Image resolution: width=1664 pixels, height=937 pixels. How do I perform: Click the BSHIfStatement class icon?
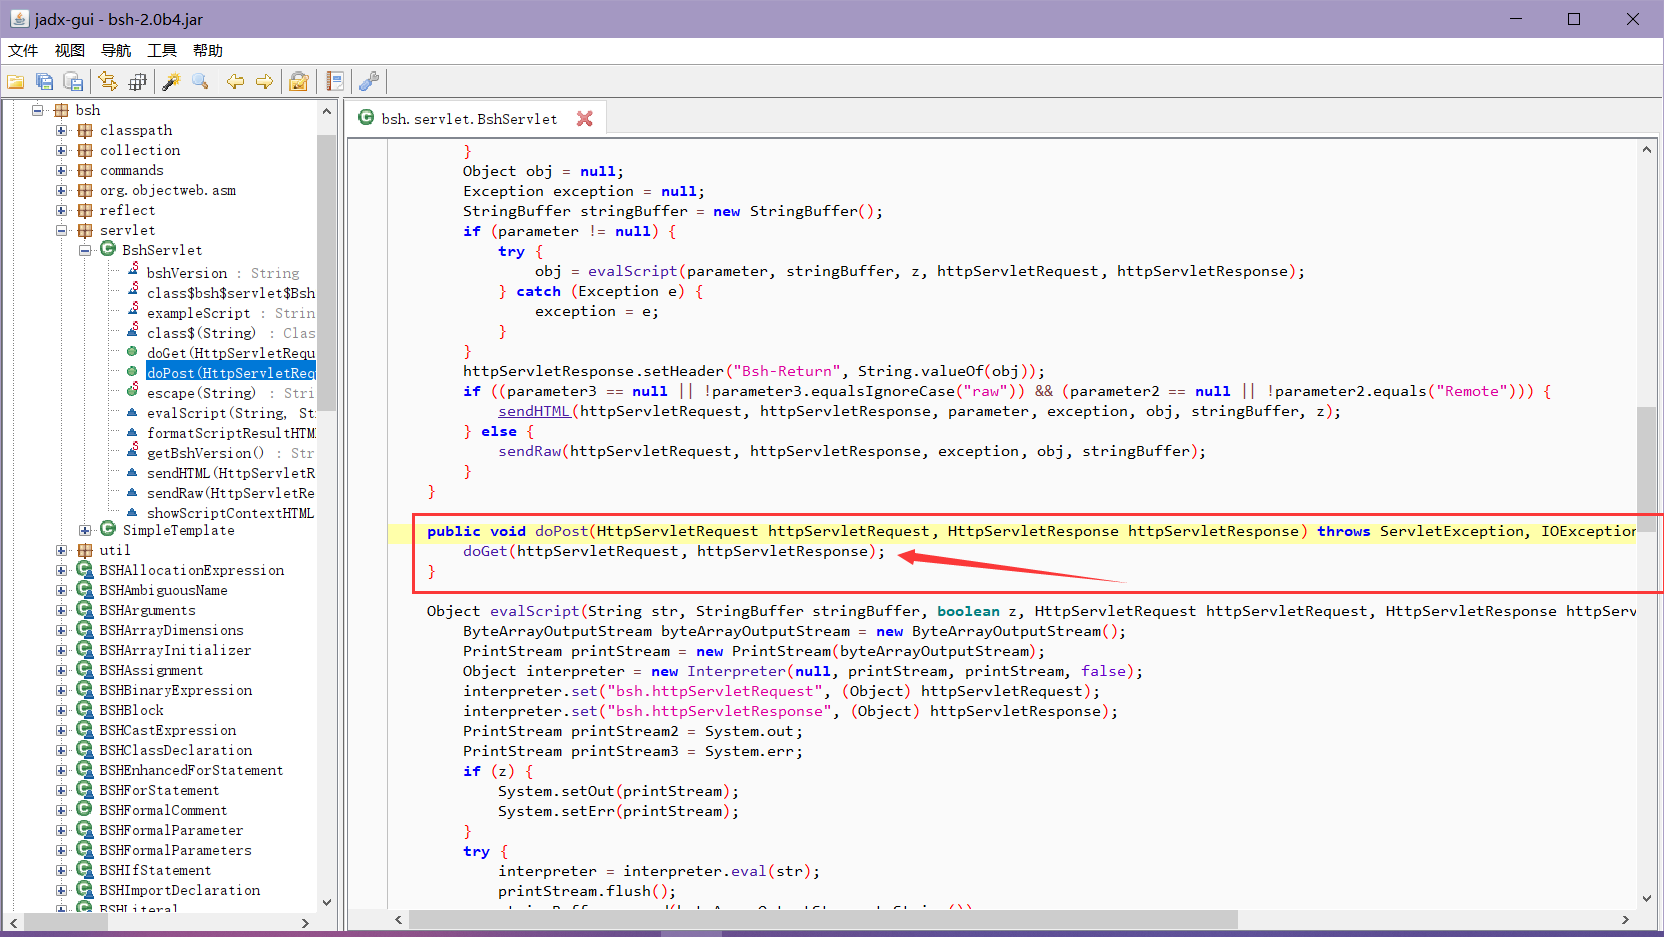tap(85, 869)
